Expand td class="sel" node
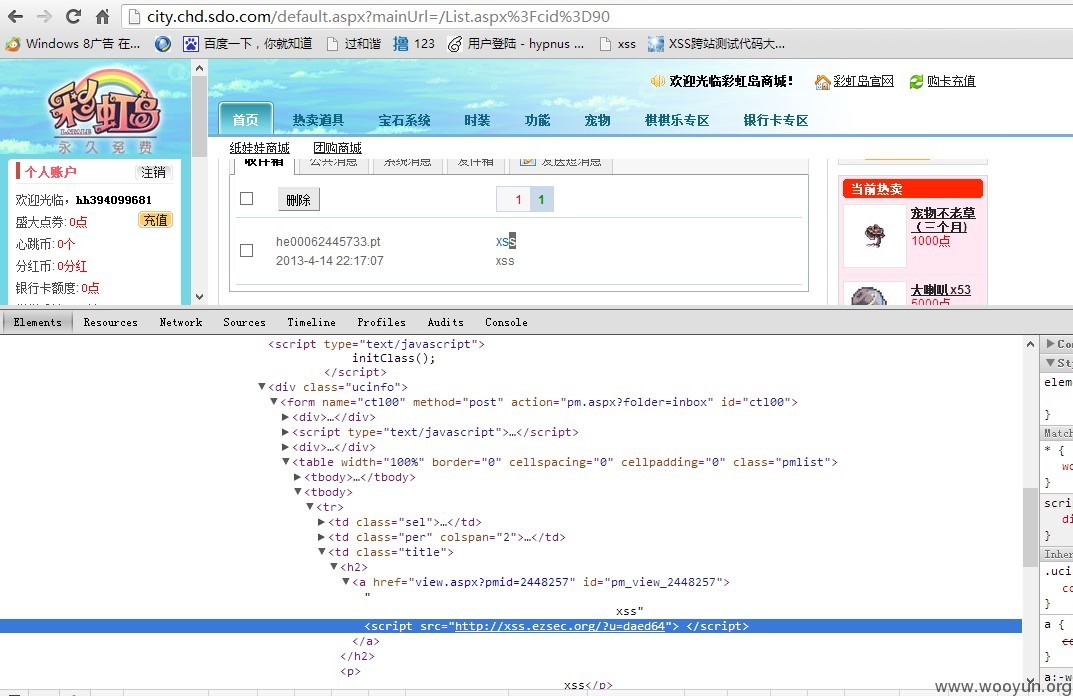1073x696 pixels. [322, 522]
